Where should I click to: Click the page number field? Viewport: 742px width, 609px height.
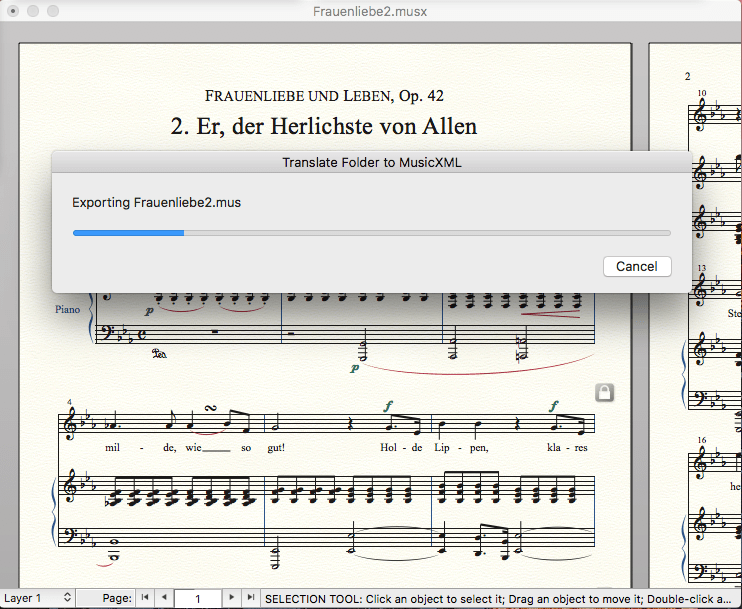pyautogui.click(x=198, y=599)
